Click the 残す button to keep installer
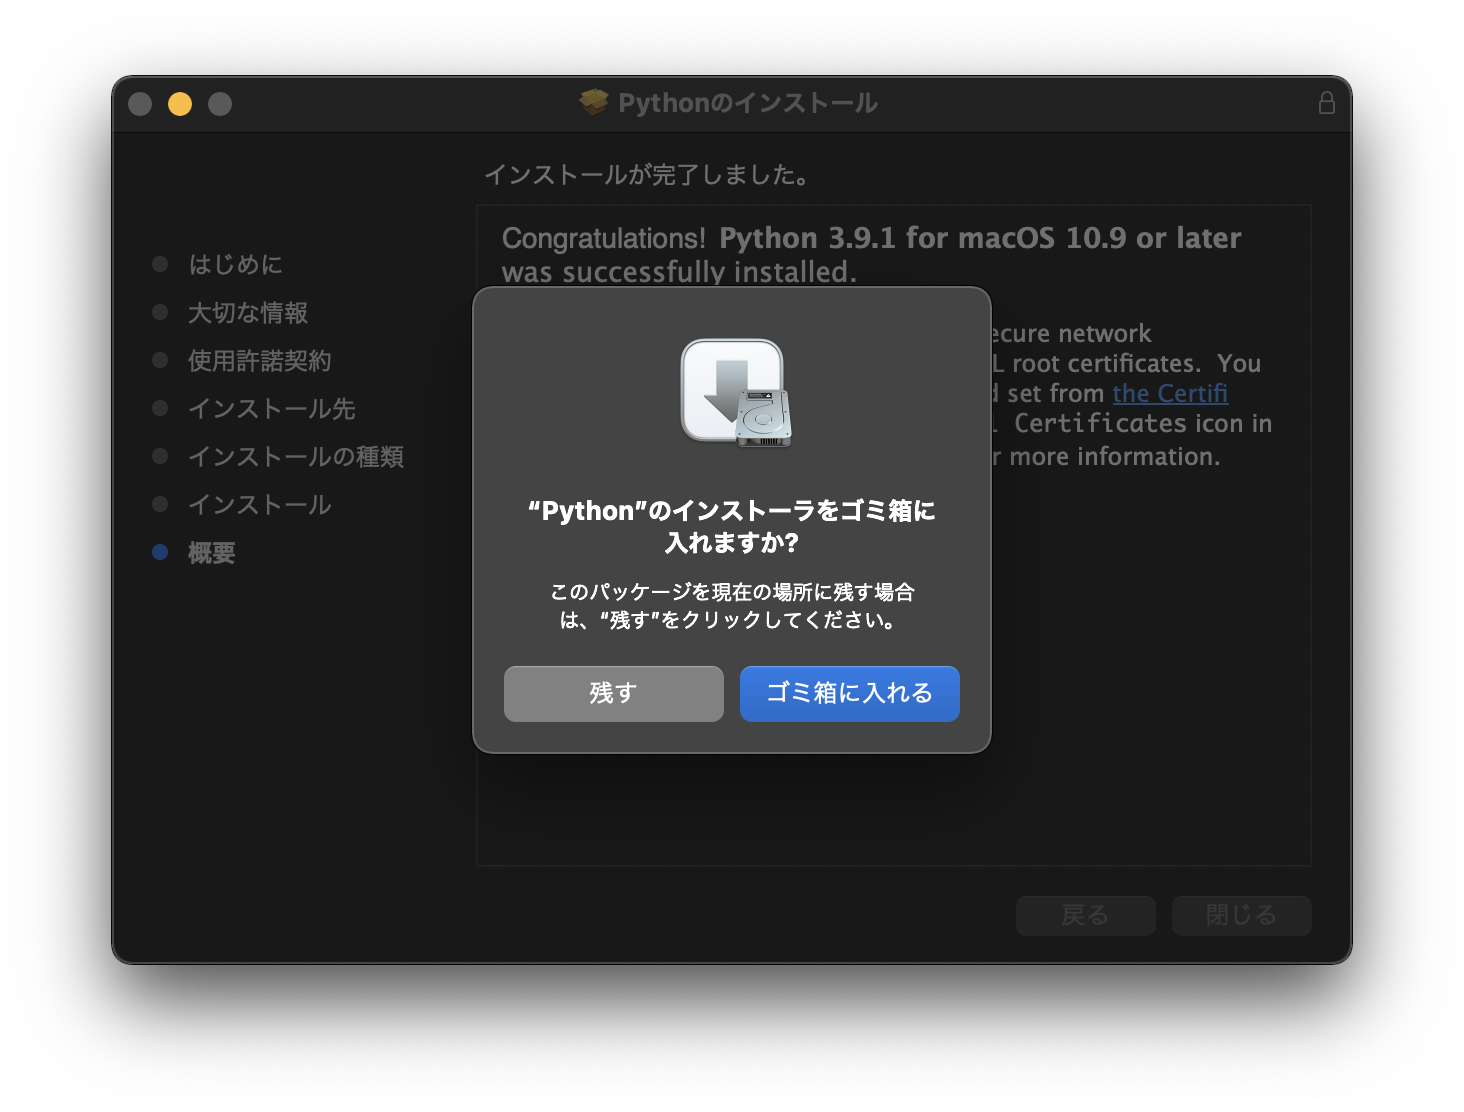The width and height of the screenshot is (1464, 1112). coord(613,693)
